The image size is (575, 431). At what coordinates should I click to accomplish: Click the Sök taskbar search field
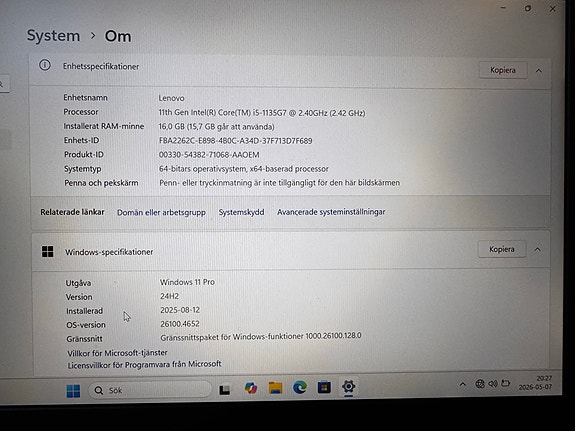point(150,390)
